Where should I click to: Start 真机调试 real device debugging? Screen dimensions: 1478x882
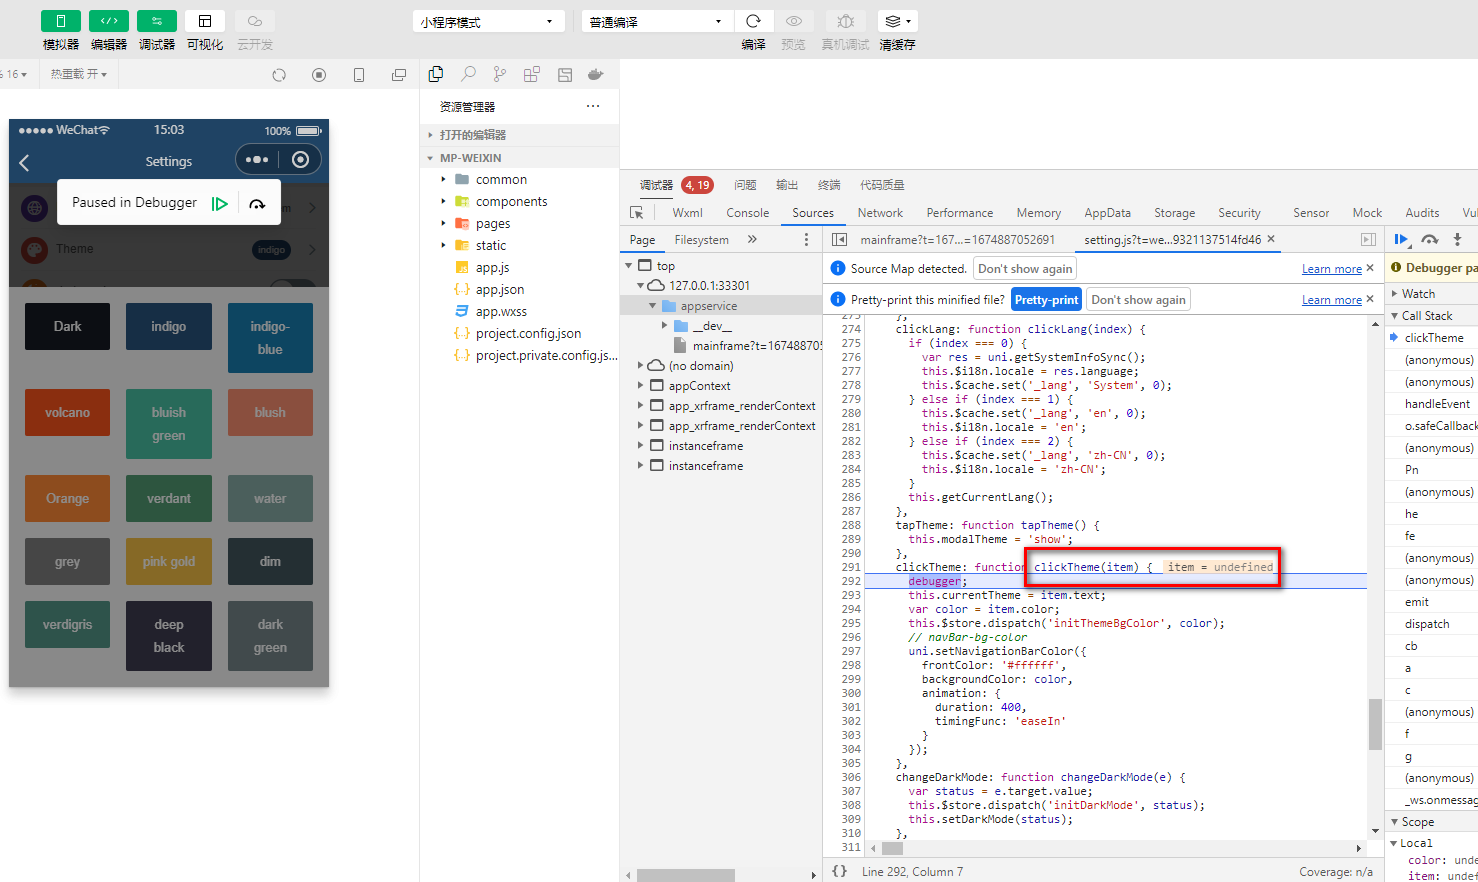click(845, 21)
